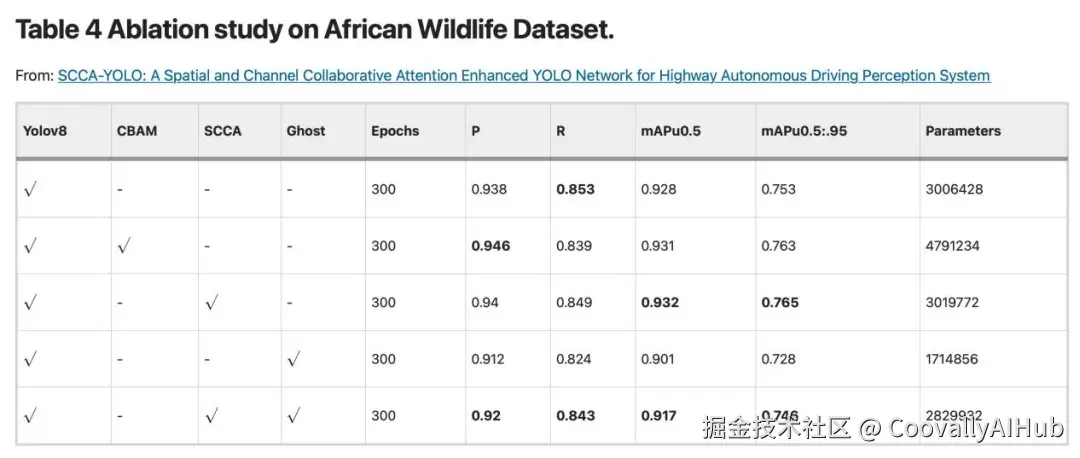This screenshot has height=458, width=1080.
Task: Click the Ghost column header
Action: pyautogui.click(x=305, y=131)
